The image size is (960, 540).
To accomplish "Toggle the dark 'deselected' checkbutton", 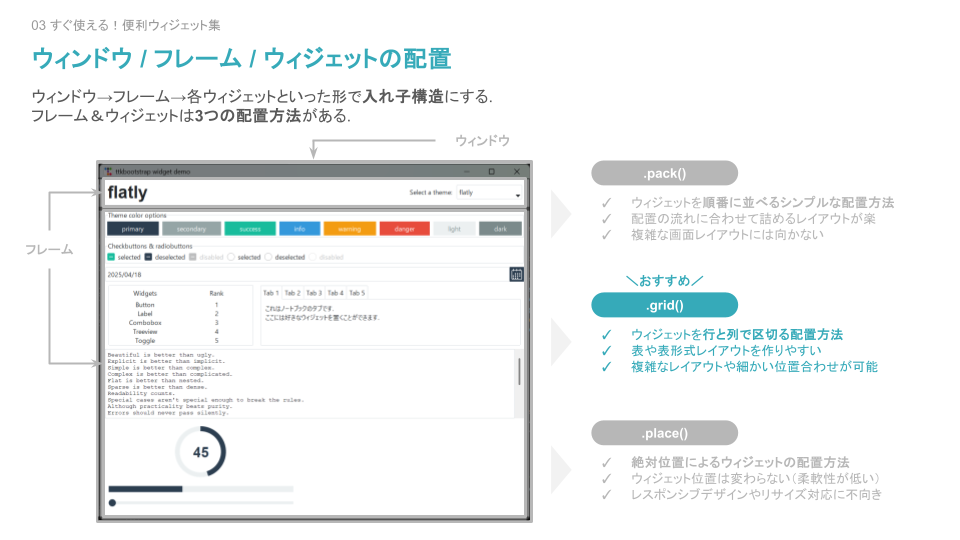I will tap(148, 257).
